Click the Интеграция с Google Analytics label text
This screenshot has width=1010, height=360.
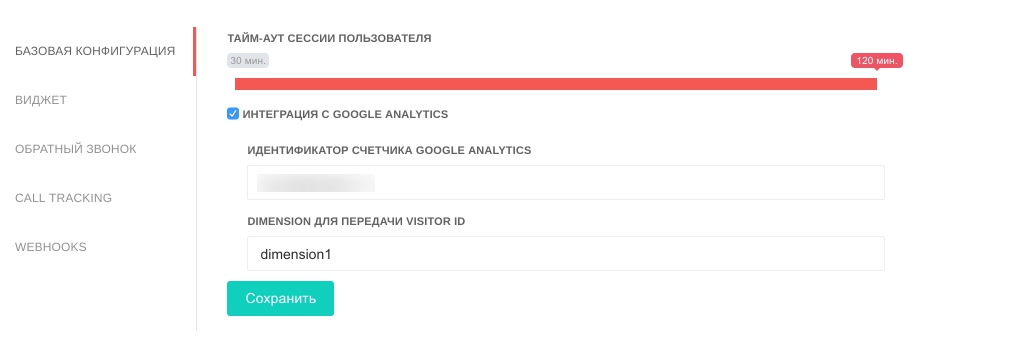[345, 115]
